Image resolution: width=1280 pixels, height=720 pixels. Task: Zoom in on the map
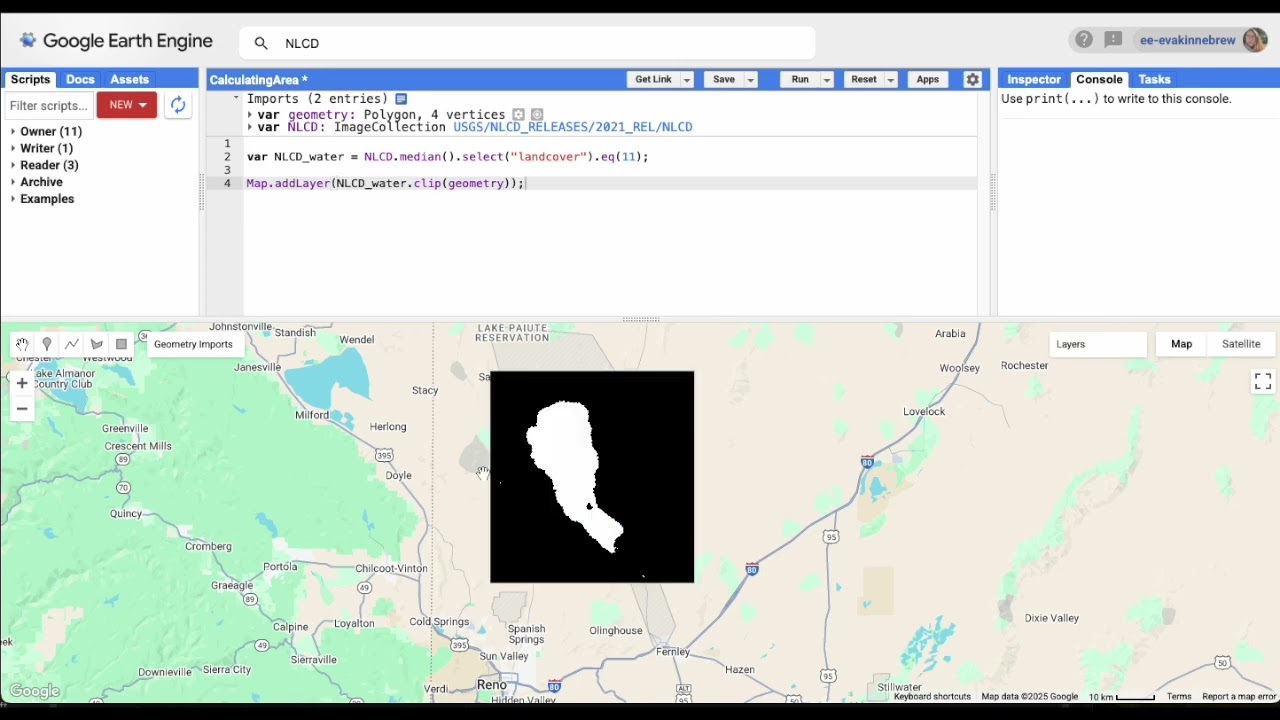[22, 383]
